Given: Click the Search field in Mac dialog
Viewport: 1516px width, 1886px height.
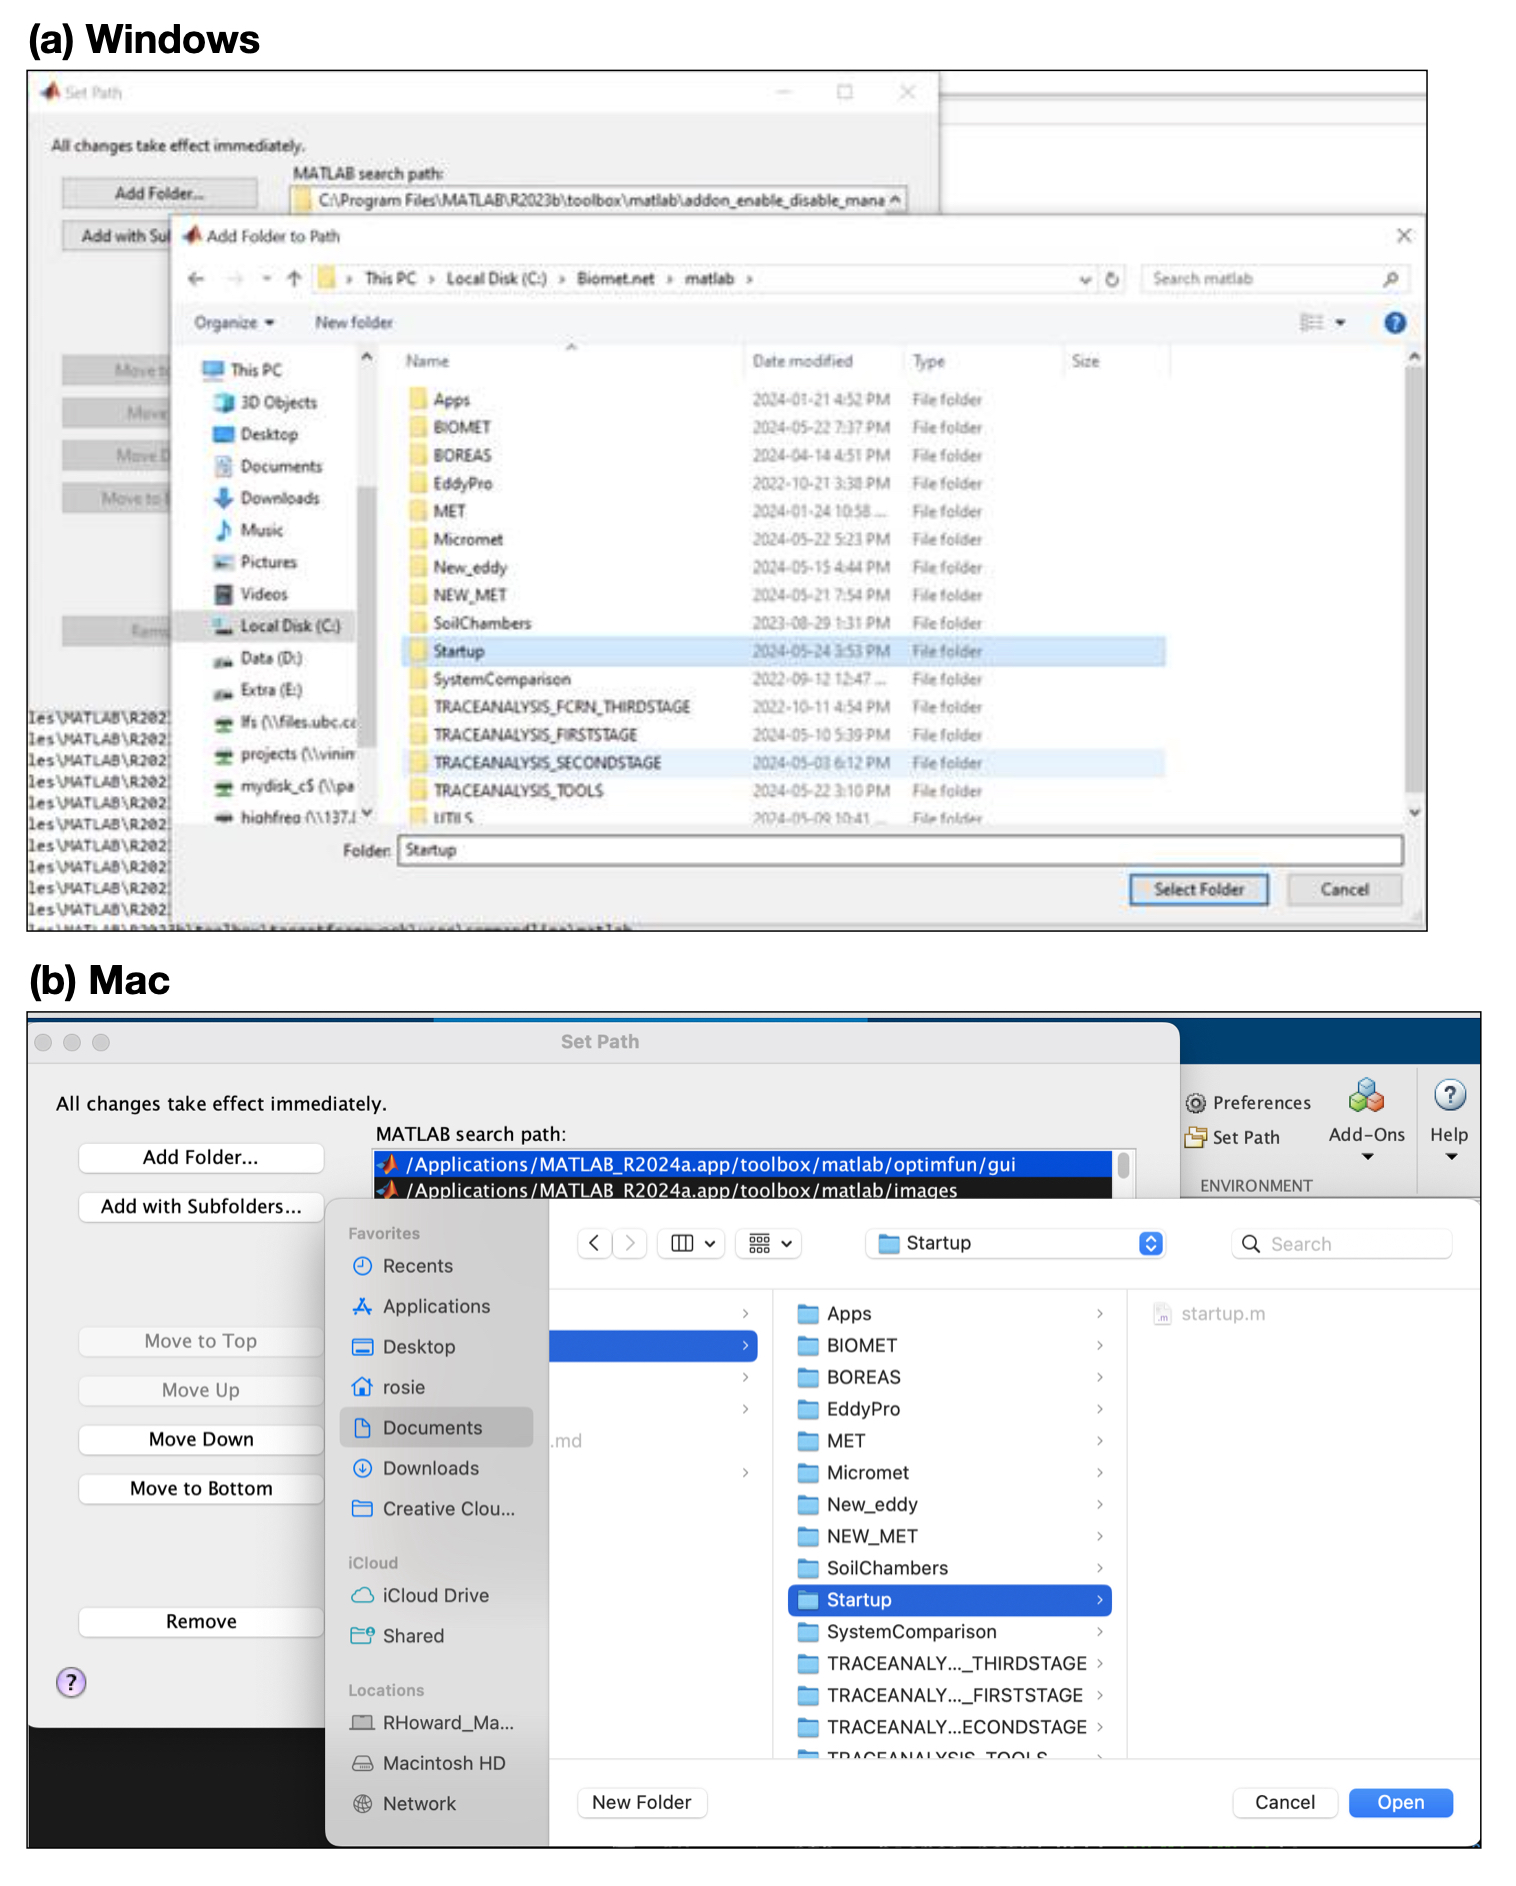Looking at the screenshot, I should click(1341, 1244).
